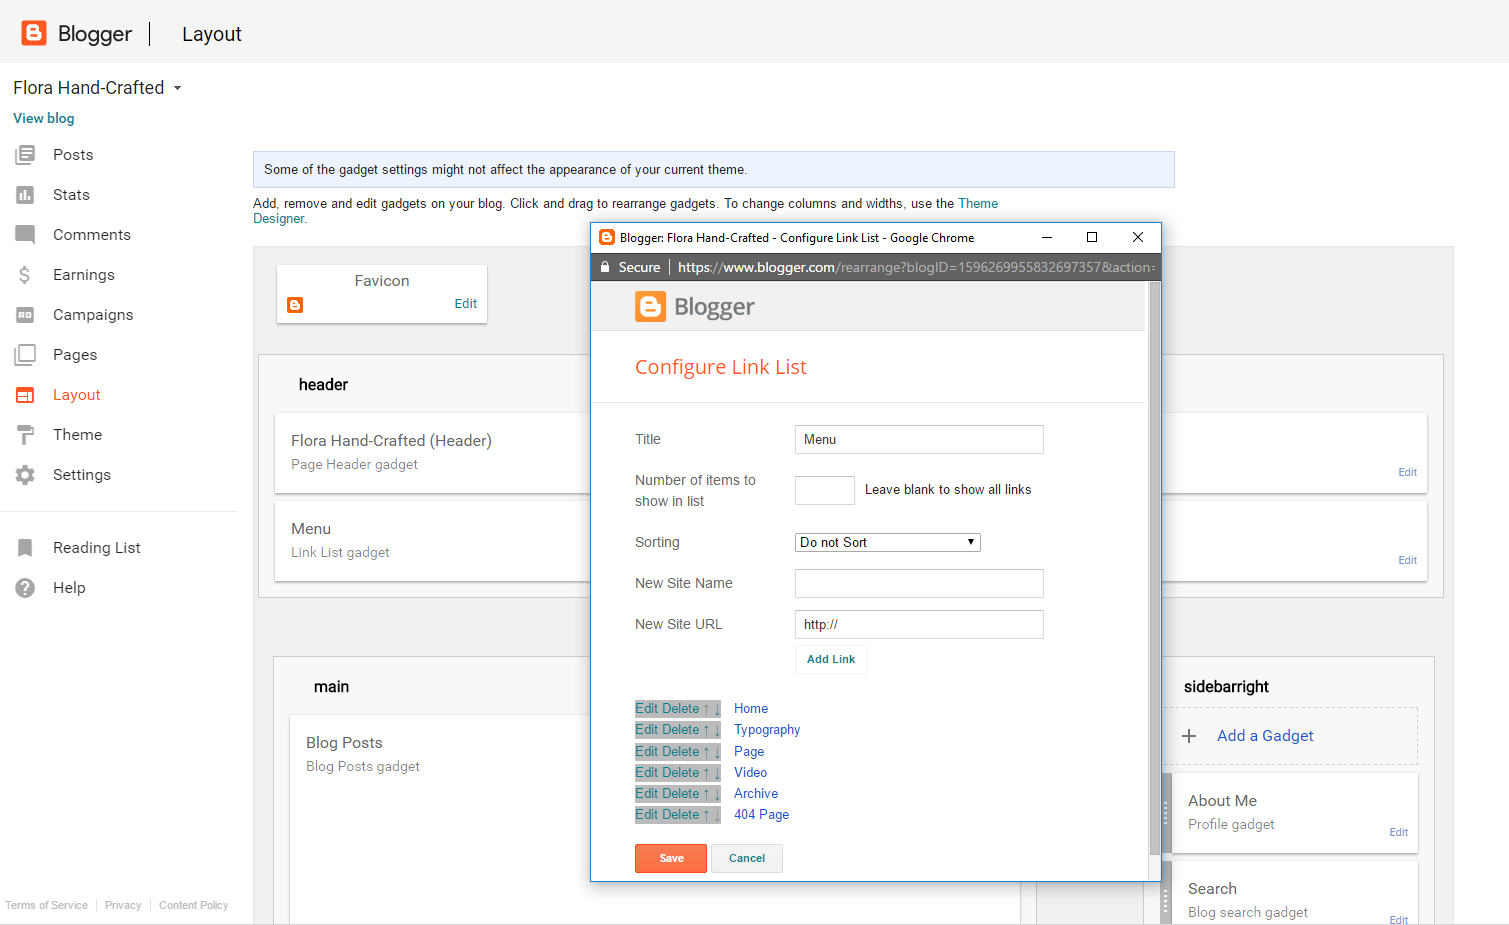Delete the Video link

[x=681, y=773]
